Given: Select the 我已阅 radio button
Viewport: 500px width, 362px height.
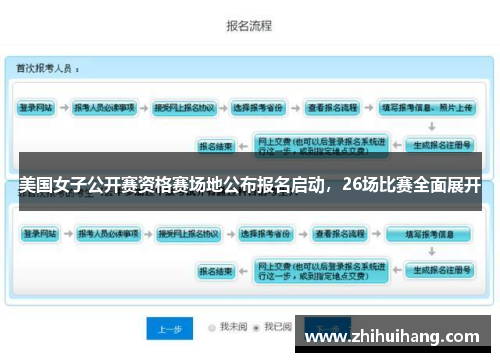Looking at the screenshot, I should (x=256, y=328).
